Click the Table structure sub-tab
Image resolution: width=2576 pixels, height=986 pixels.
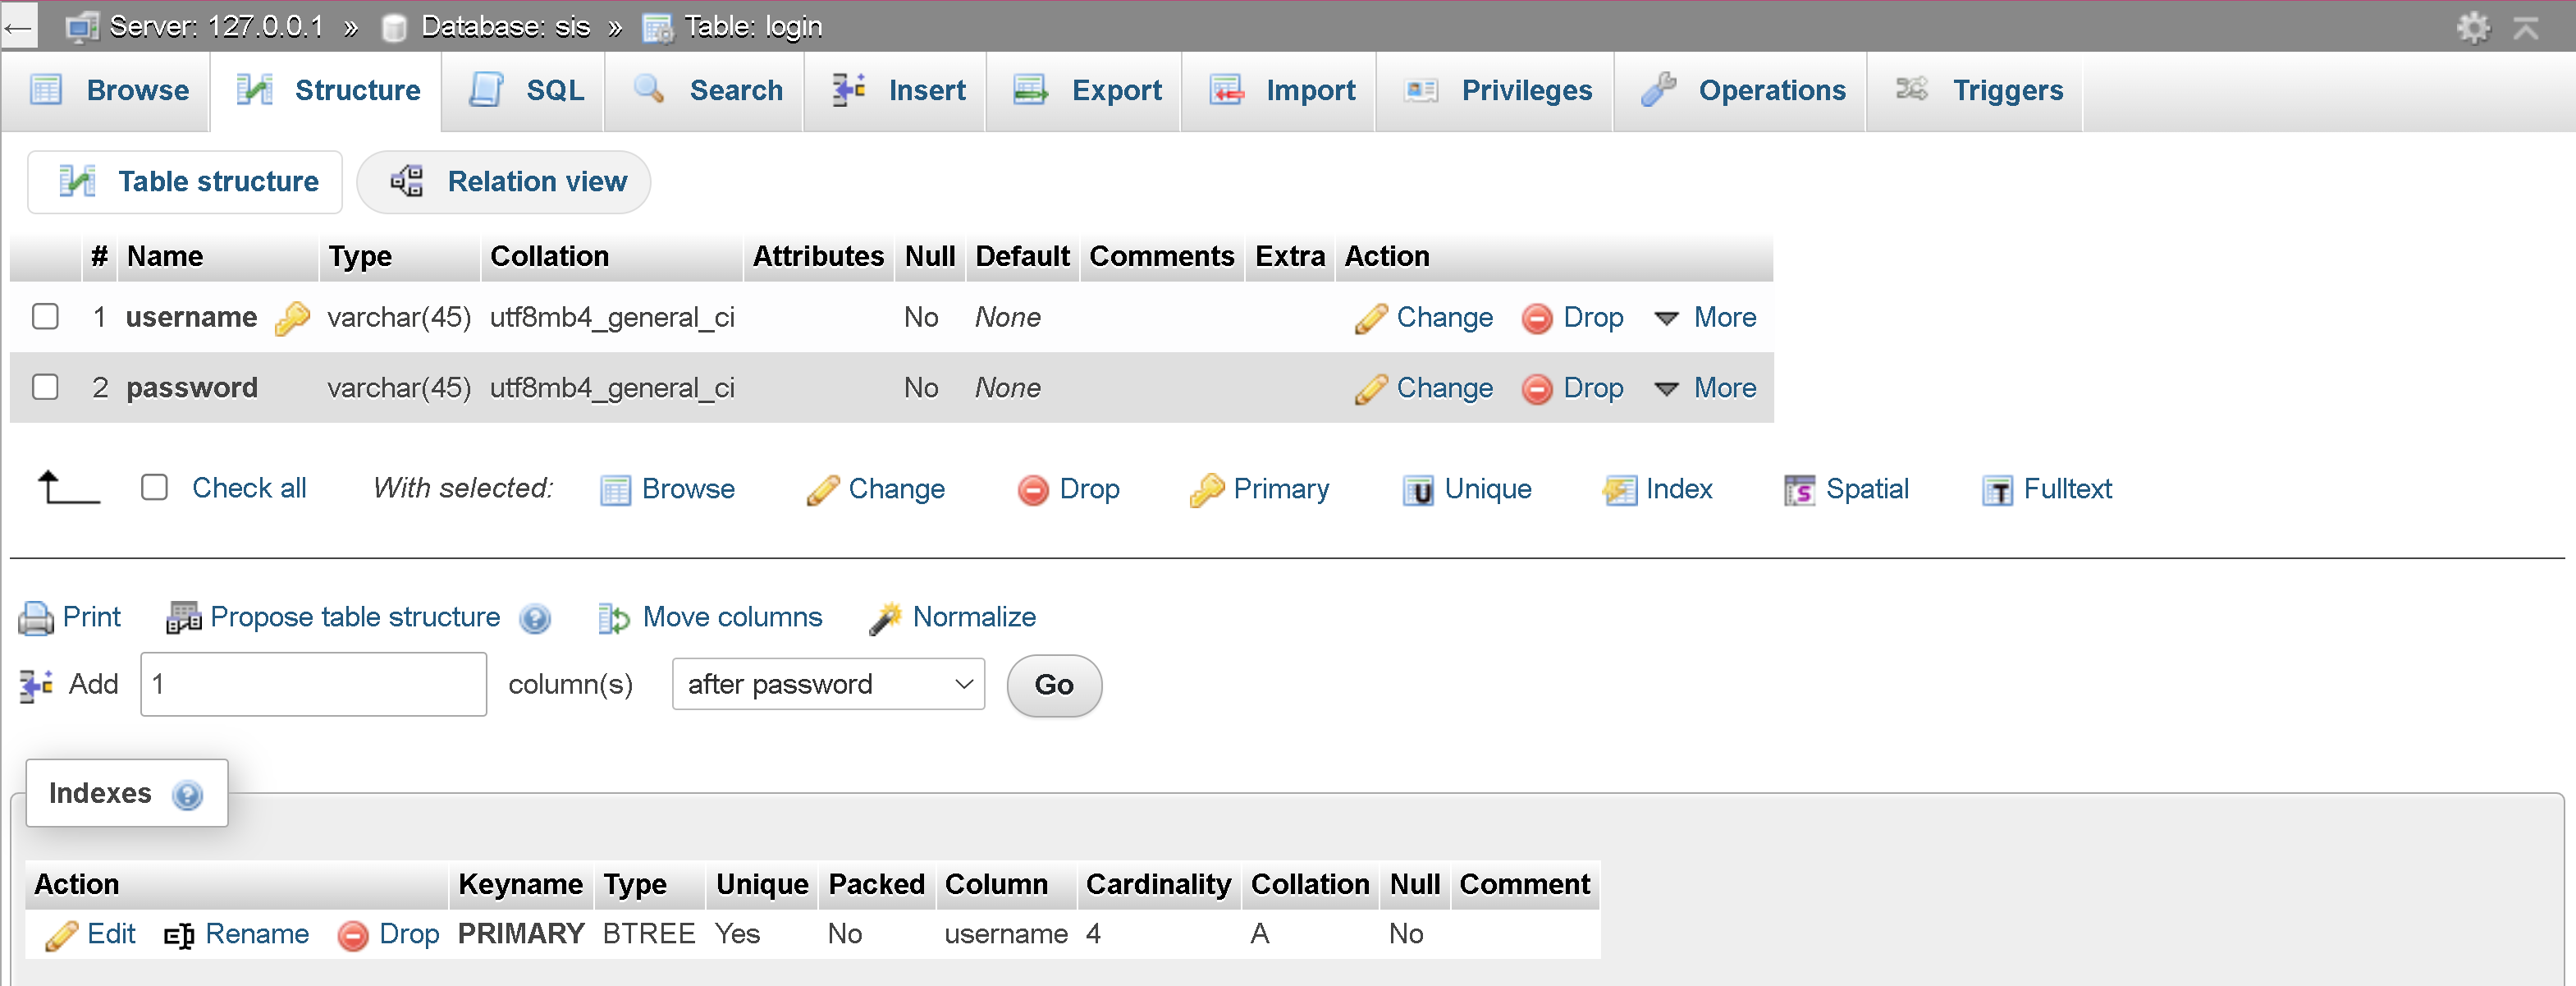tap(185, 182)
